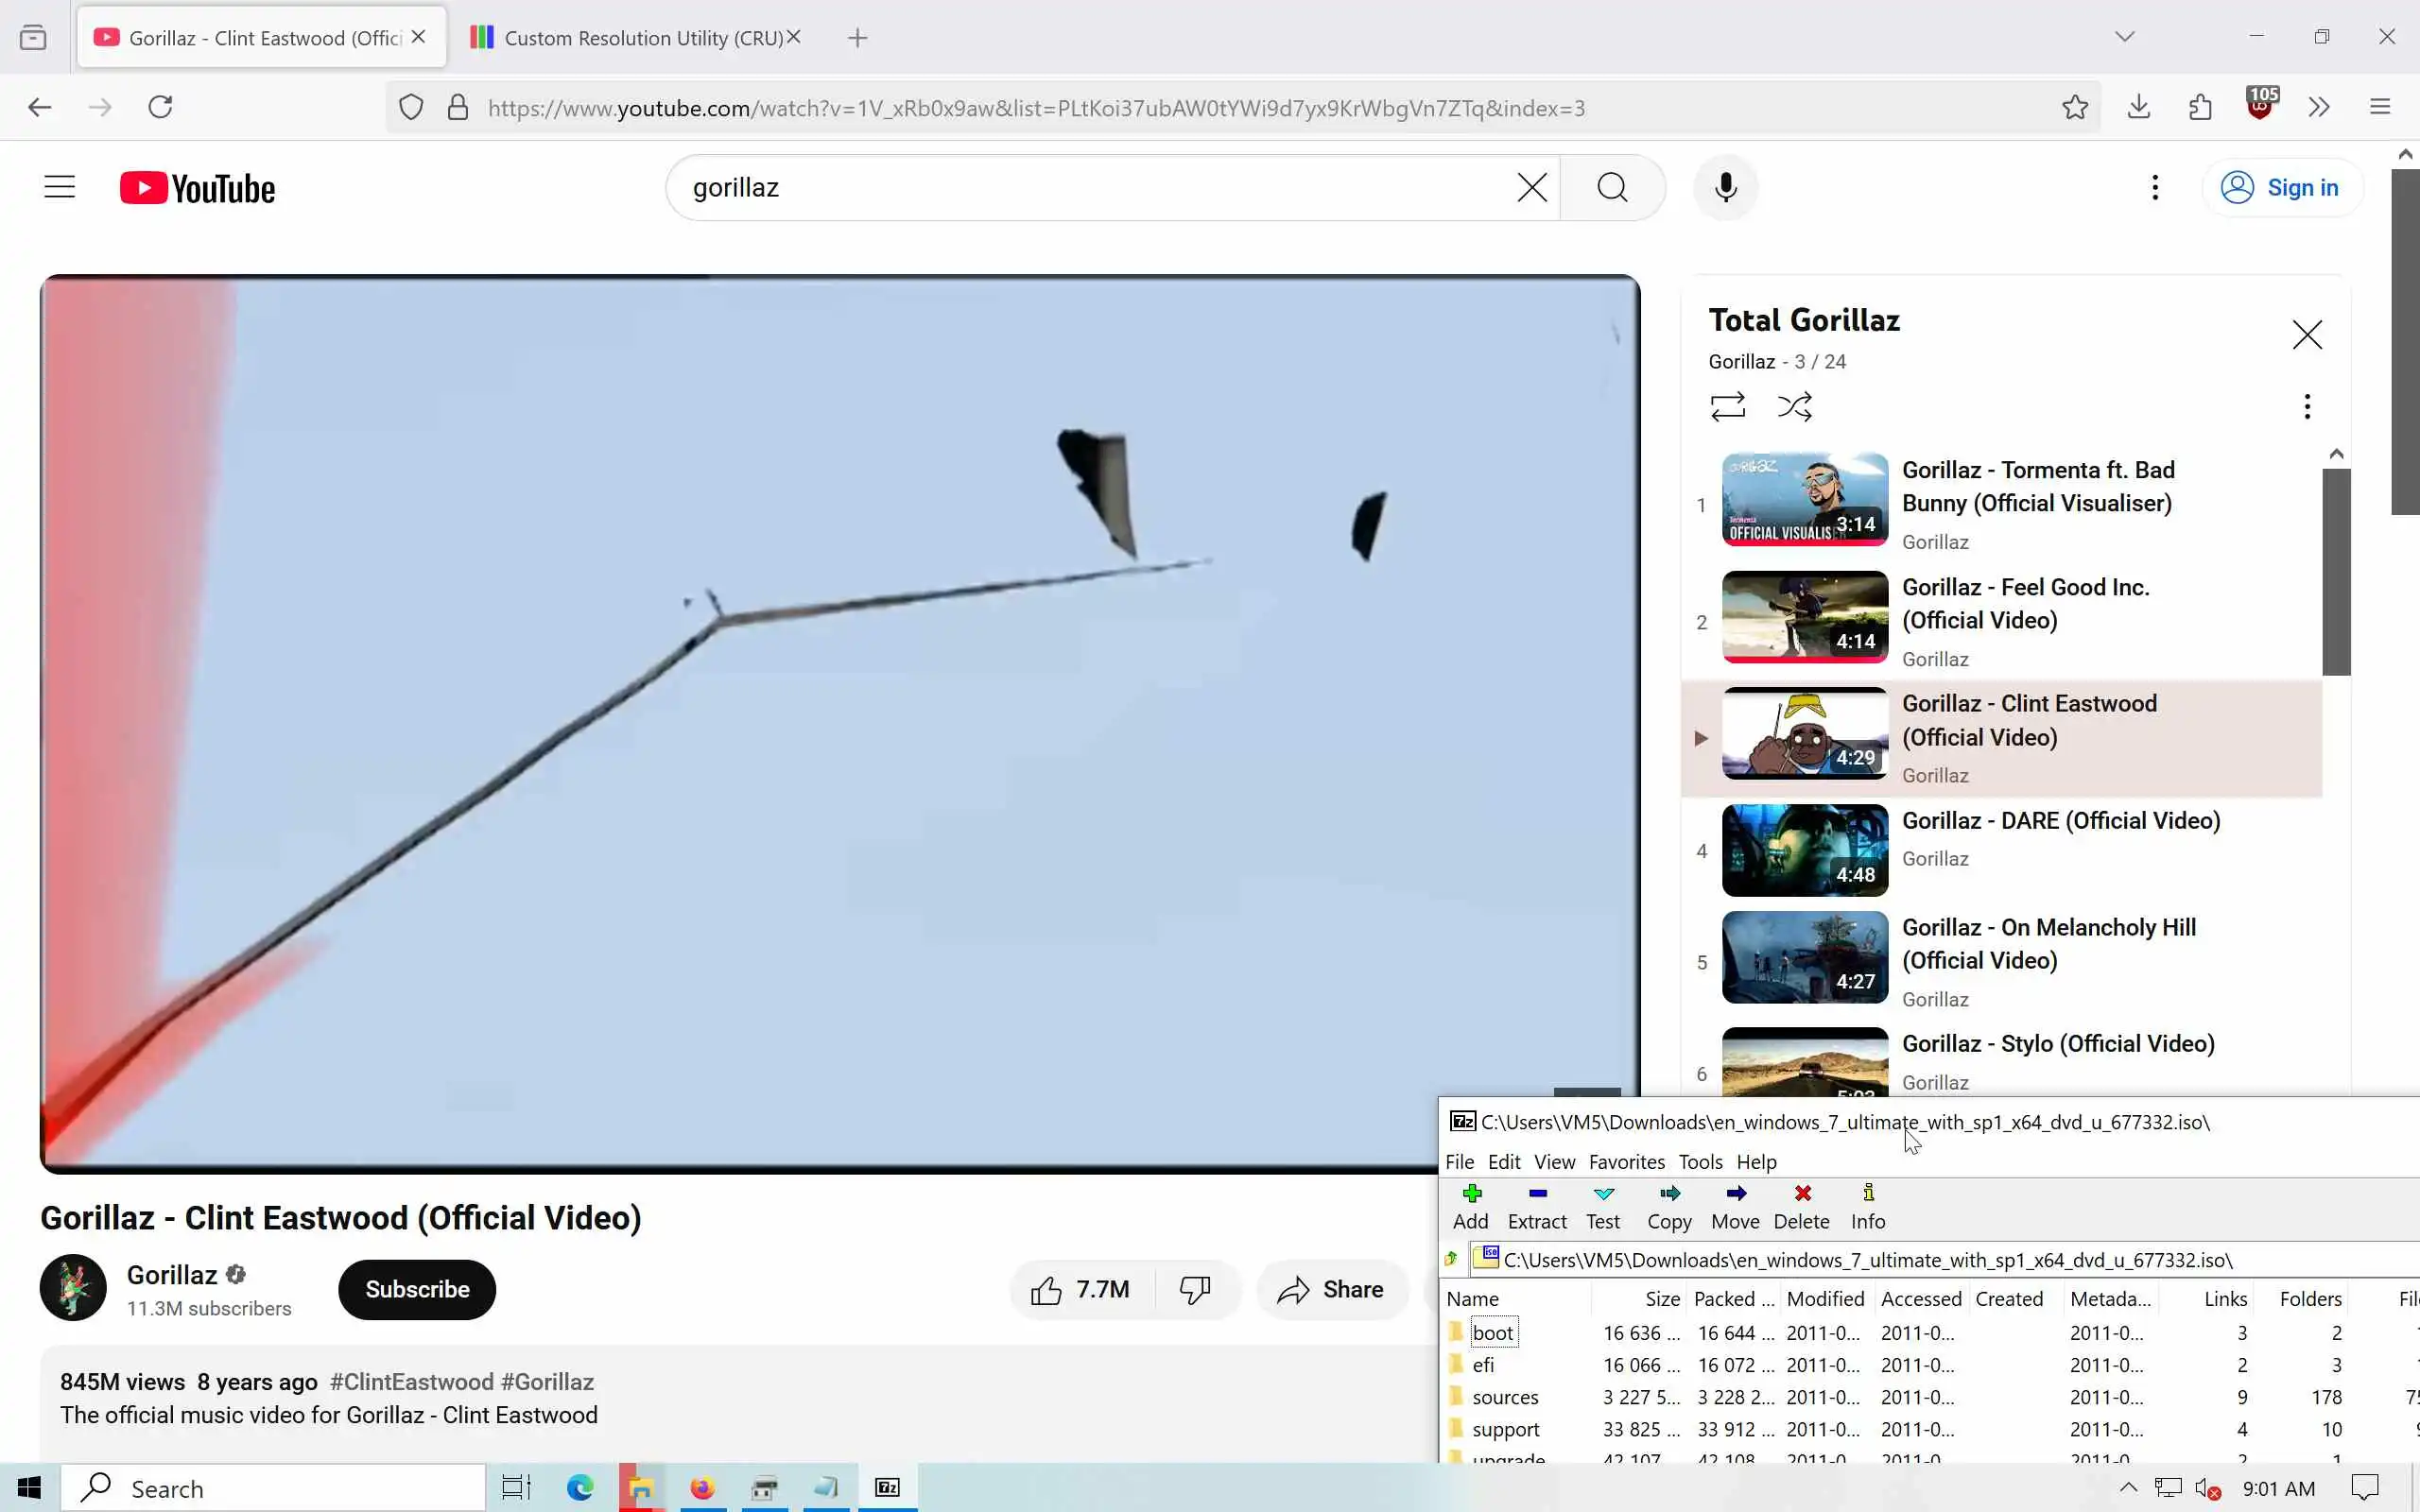Open the 7-Zip Favorites menu

(1626, 1162)
